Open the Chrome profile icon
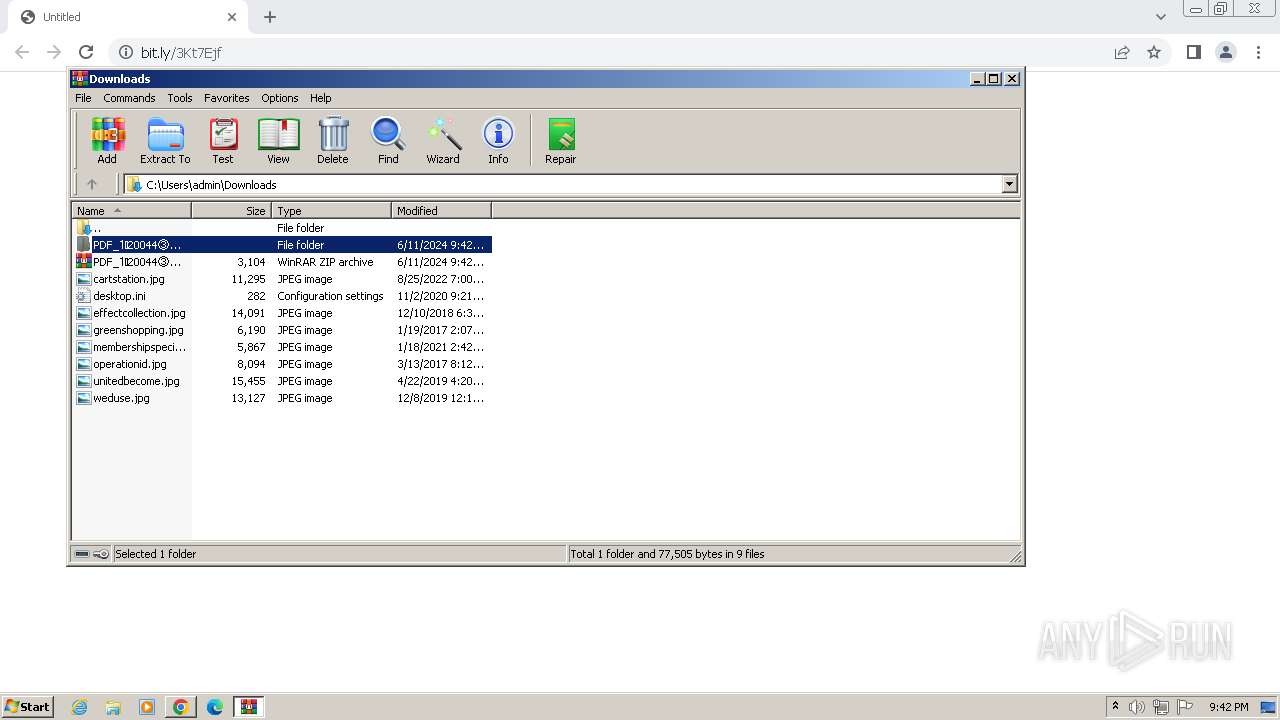 coord(1226,52)
